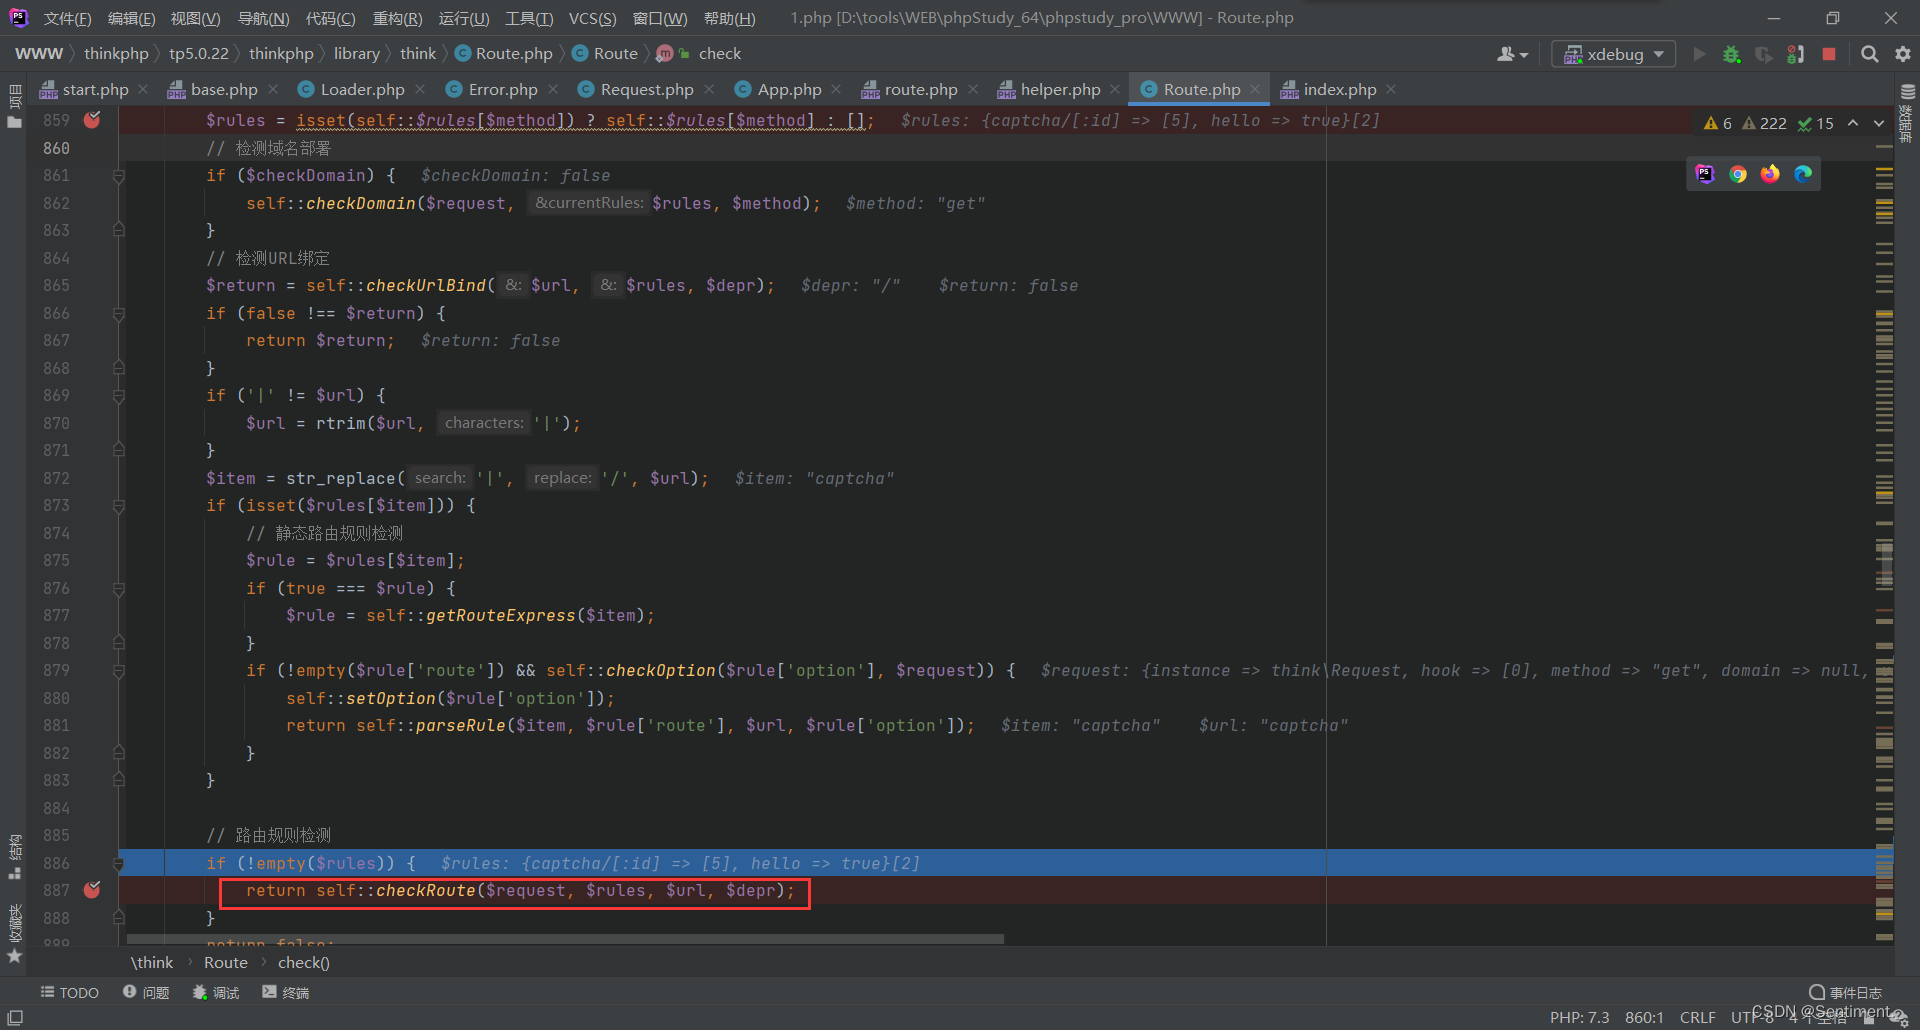The height and width of the screenshot is (1030, 1920).
Task: Open the Favorites star sidebar icon
Action: pyautogui.click(x=14, y=956)
